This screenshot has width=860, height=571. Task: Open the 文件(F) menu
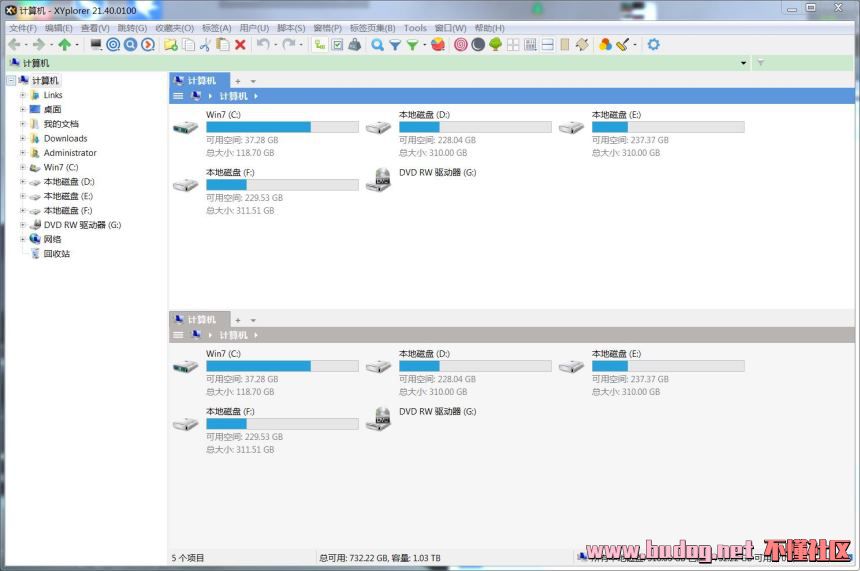tap(22, 28)
